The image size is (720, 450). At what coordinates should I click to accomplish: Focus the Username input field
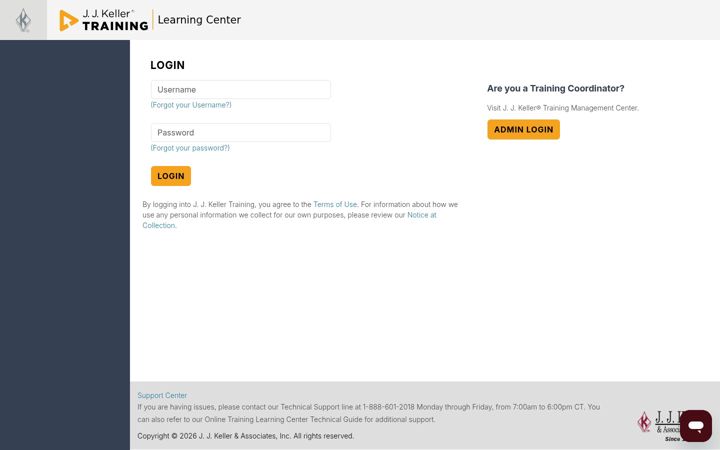click(x=241, y=90)
